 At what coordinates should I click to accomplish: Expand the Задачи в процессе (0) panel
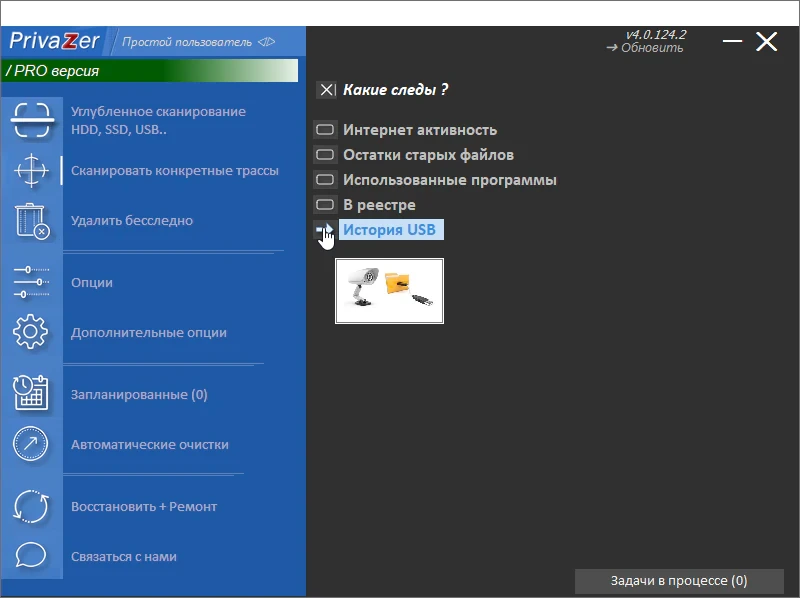pos(679,581)
